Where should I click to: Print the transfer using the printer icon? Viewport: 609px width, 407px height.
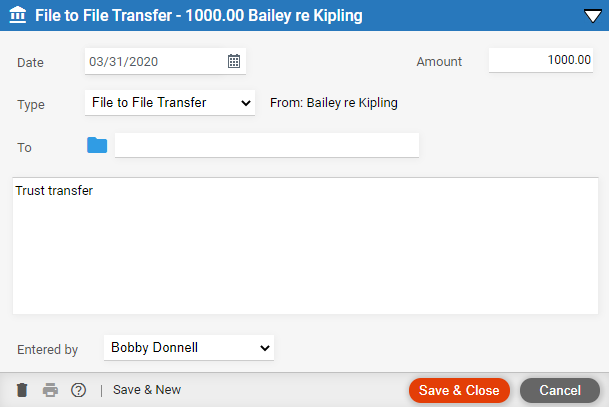coord(50,390)
